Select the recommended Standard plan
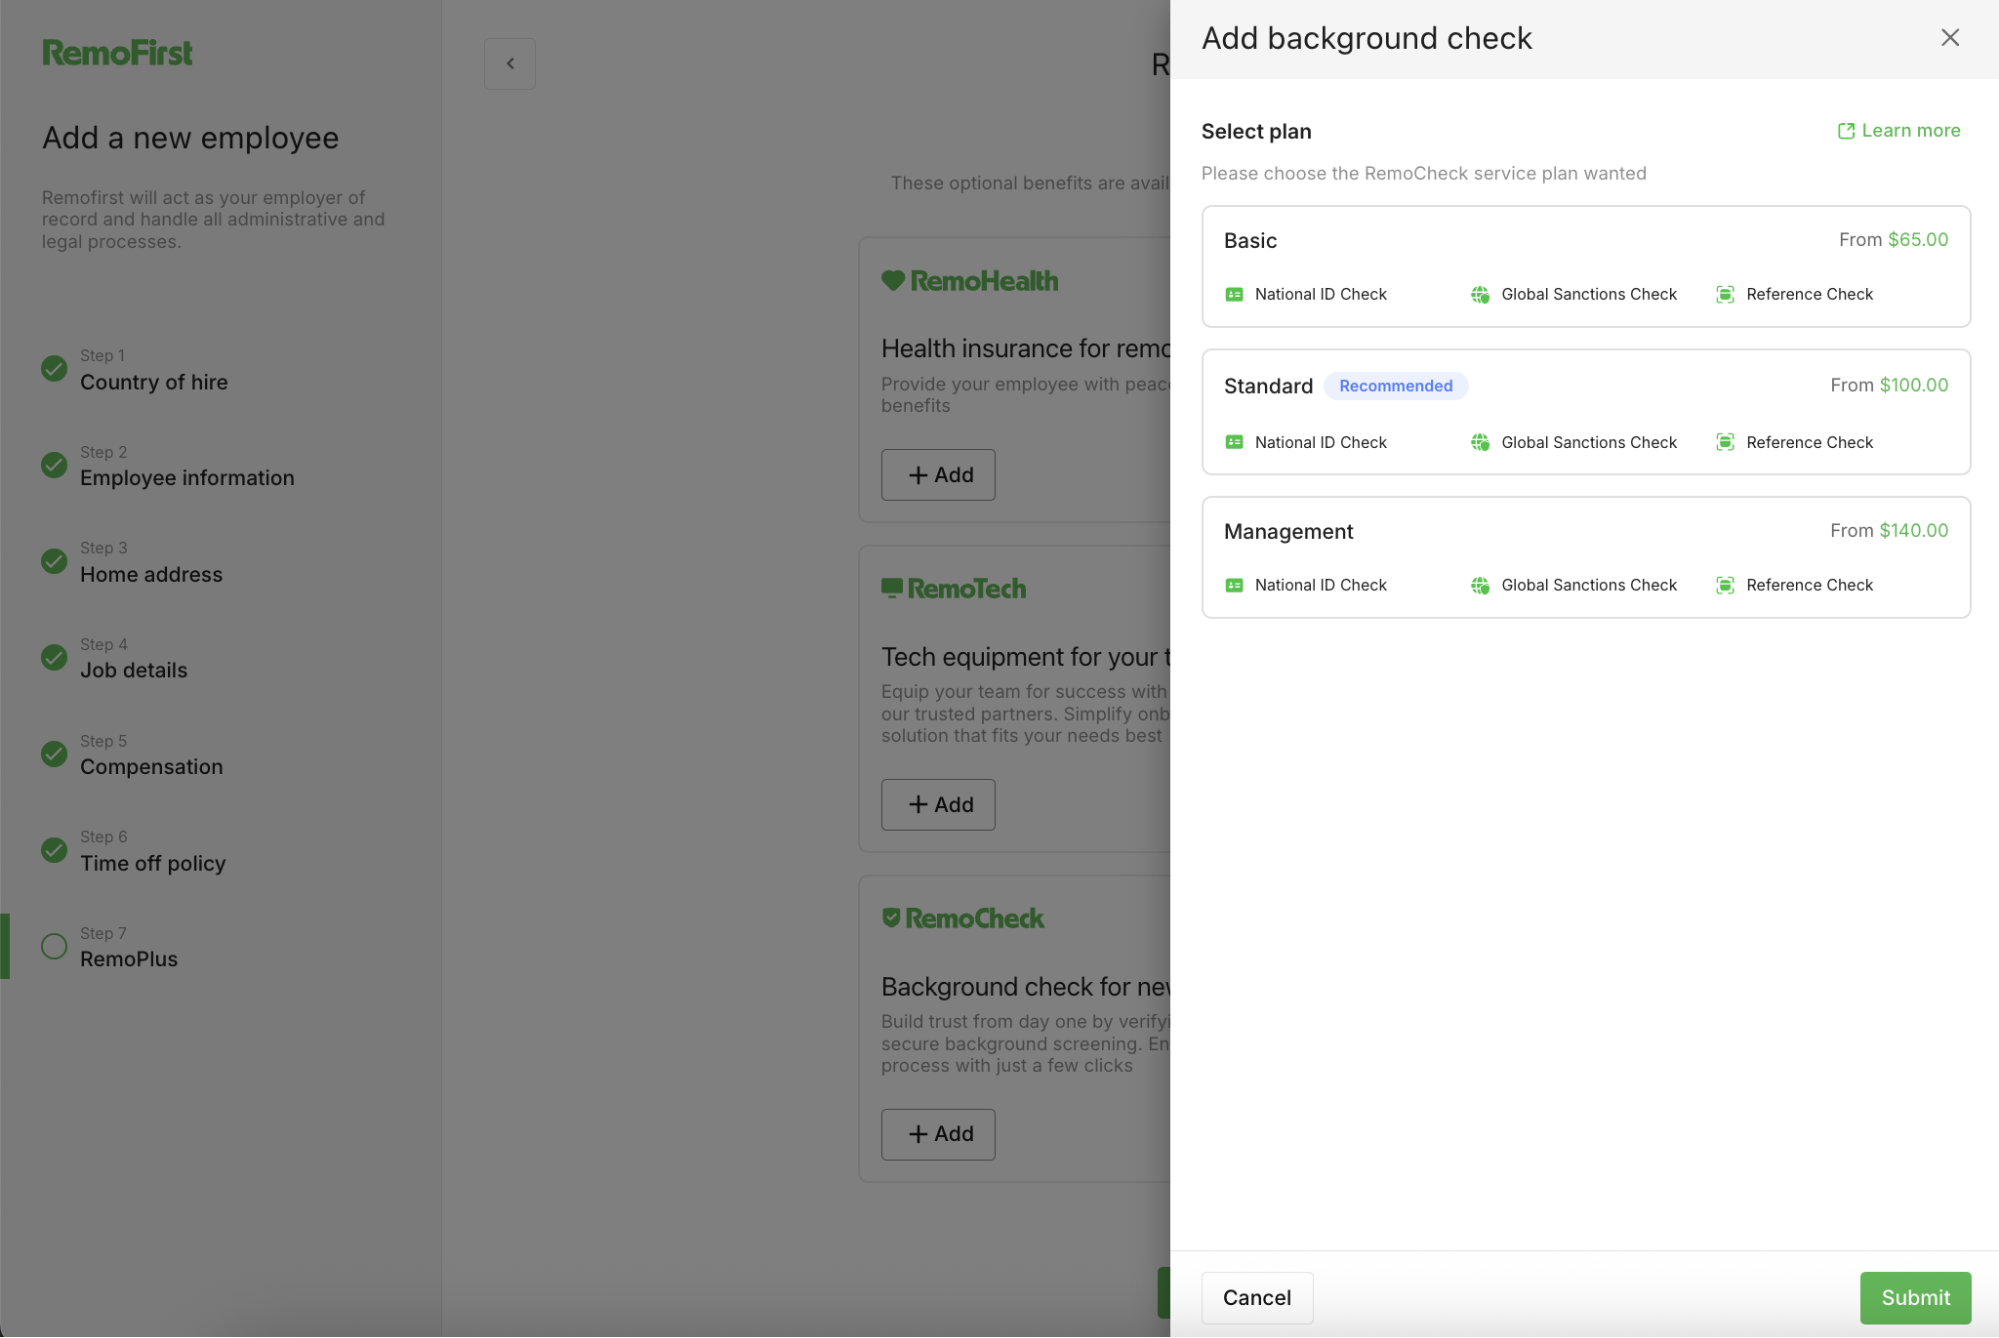Screen dimensions: 1999x1338 tap(1586, 412)
